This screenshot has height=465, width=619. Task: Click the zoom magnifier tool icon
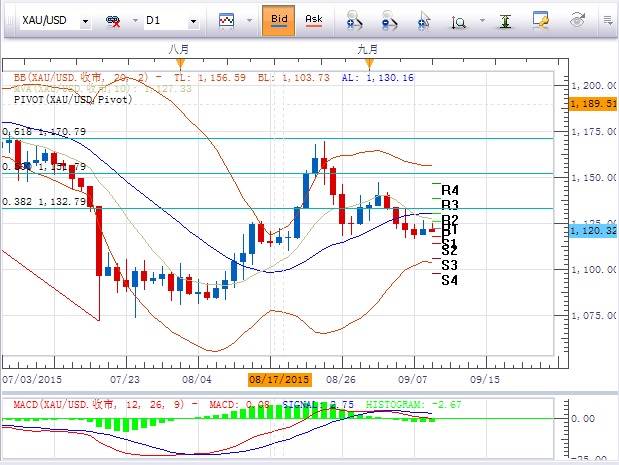[459, 20]
